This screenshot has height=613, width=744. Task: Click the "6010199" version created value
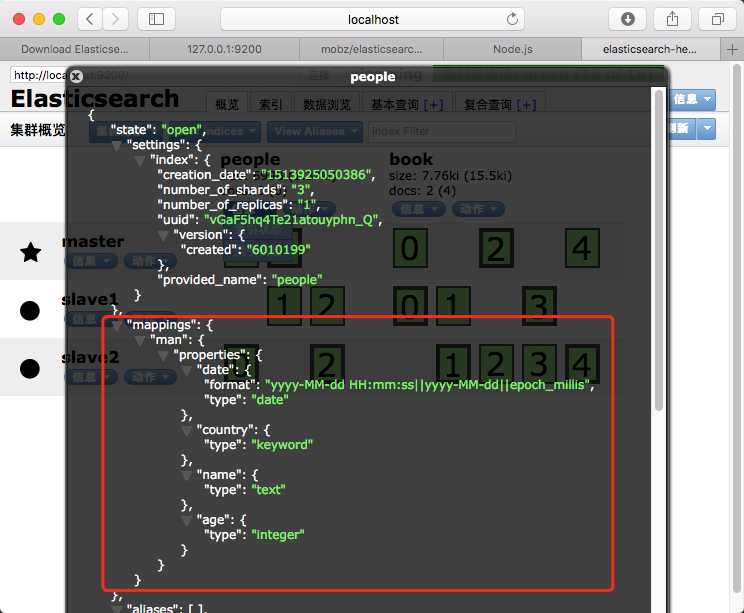tap(279, 250)
